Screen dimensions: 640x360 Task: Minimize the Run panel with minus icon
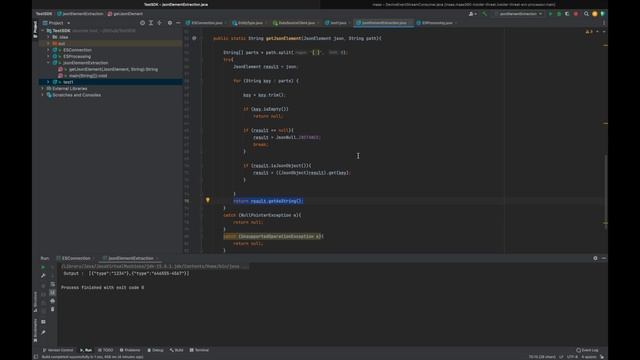pyautogui.click(x=604, y=258)
